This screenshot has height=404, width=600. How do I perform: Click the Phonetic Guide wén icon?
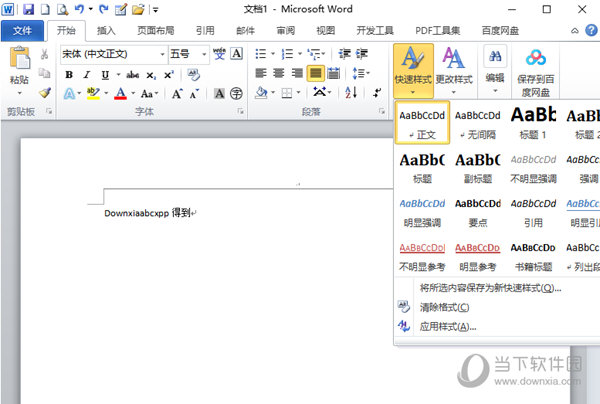[x=219, y=54]
